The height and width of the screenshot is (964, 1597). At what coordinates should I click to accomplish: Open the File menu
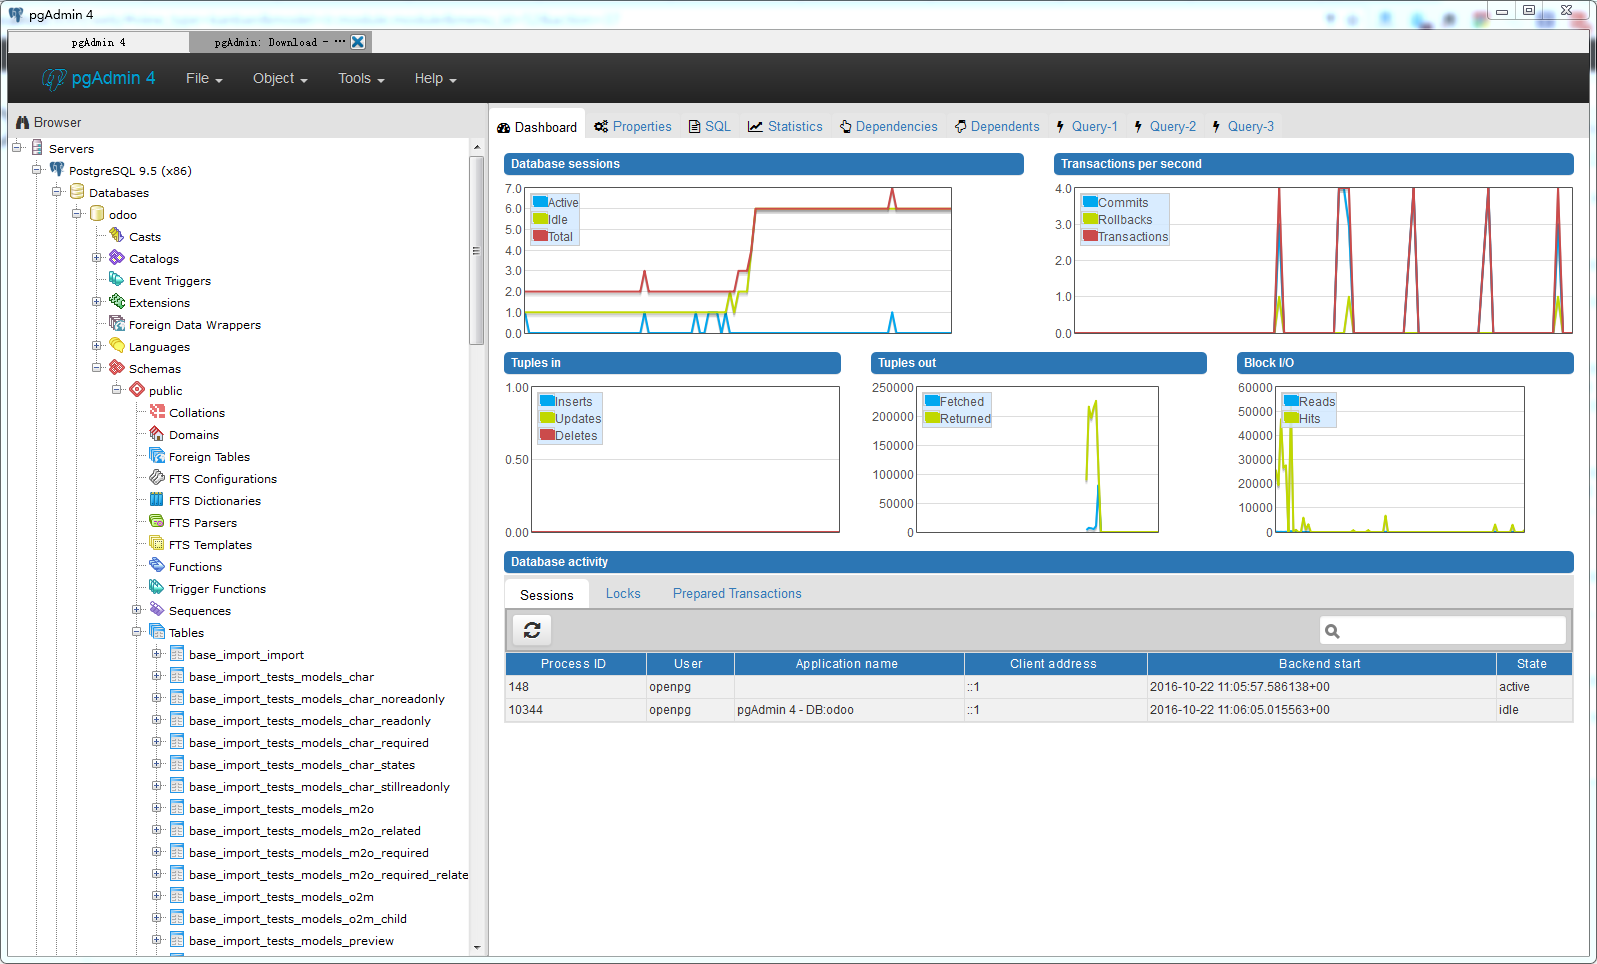(204, 79)
